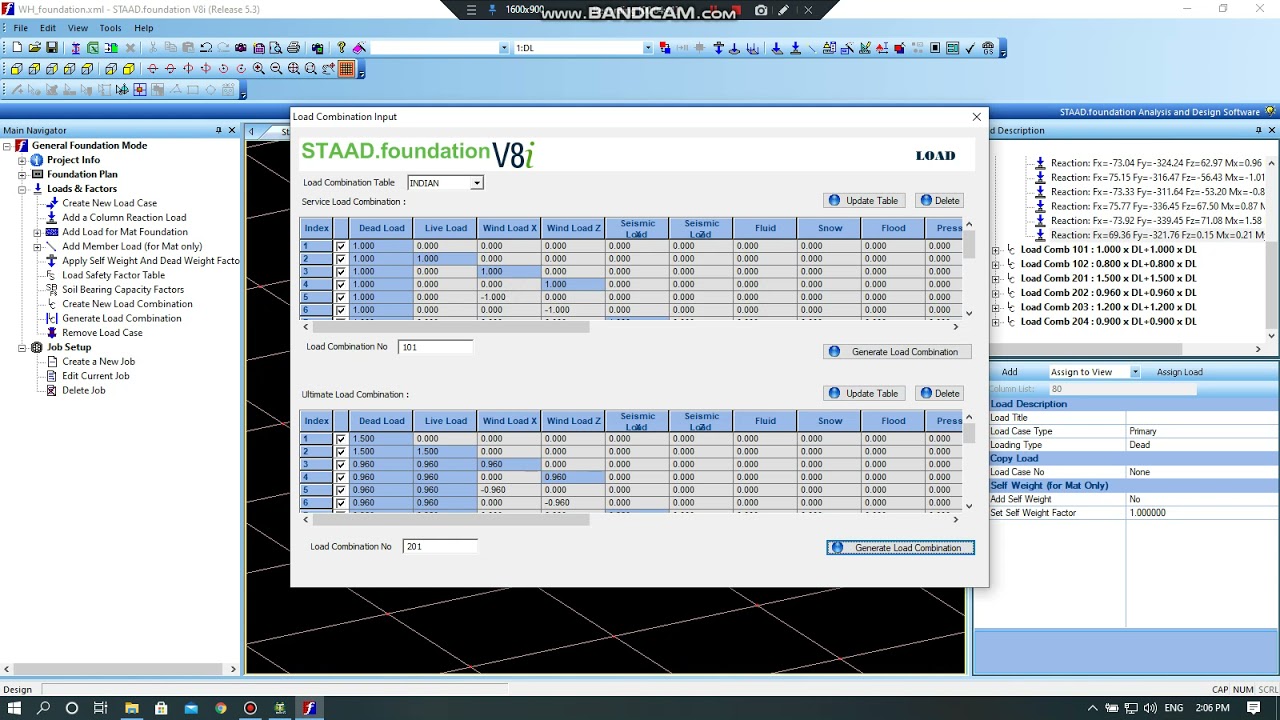The height and width of the screenshot is (720, 1280).
Task: Open the Edit menu
Action: (x=48, y=28)
